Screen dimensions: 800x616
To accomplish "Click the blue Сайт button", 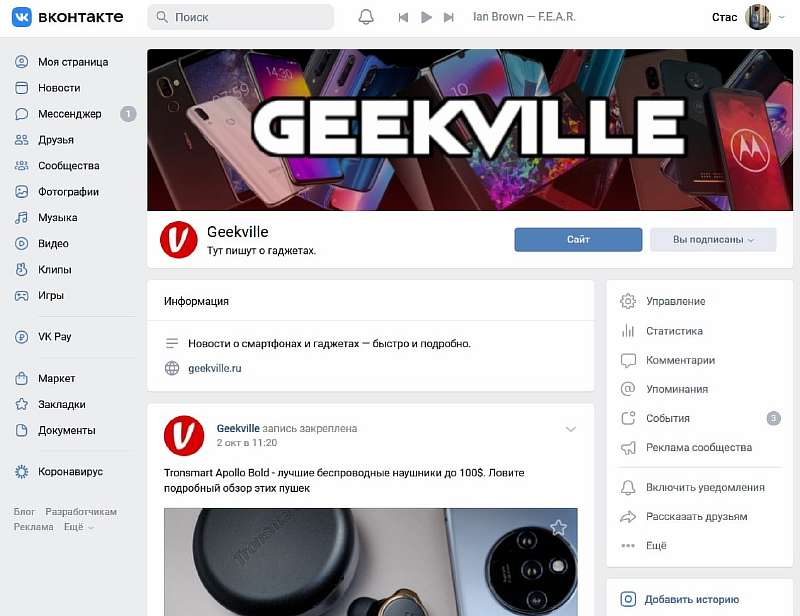I will 578,239.
